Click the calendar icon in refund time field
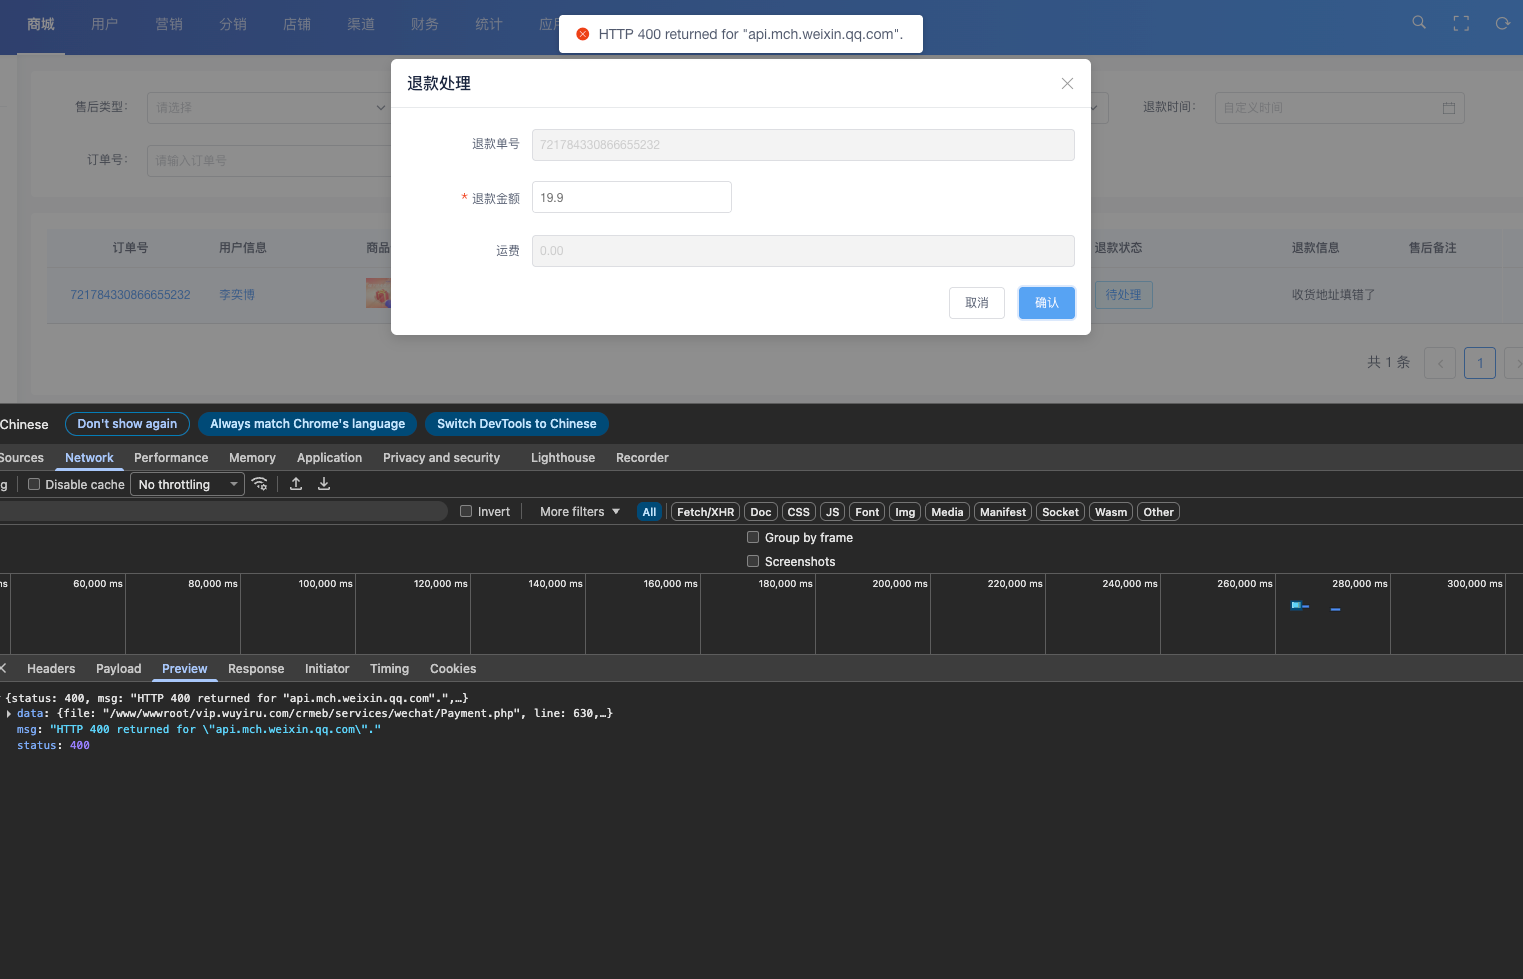This screenshot has height=979, width=1523. click(1448, 108)
